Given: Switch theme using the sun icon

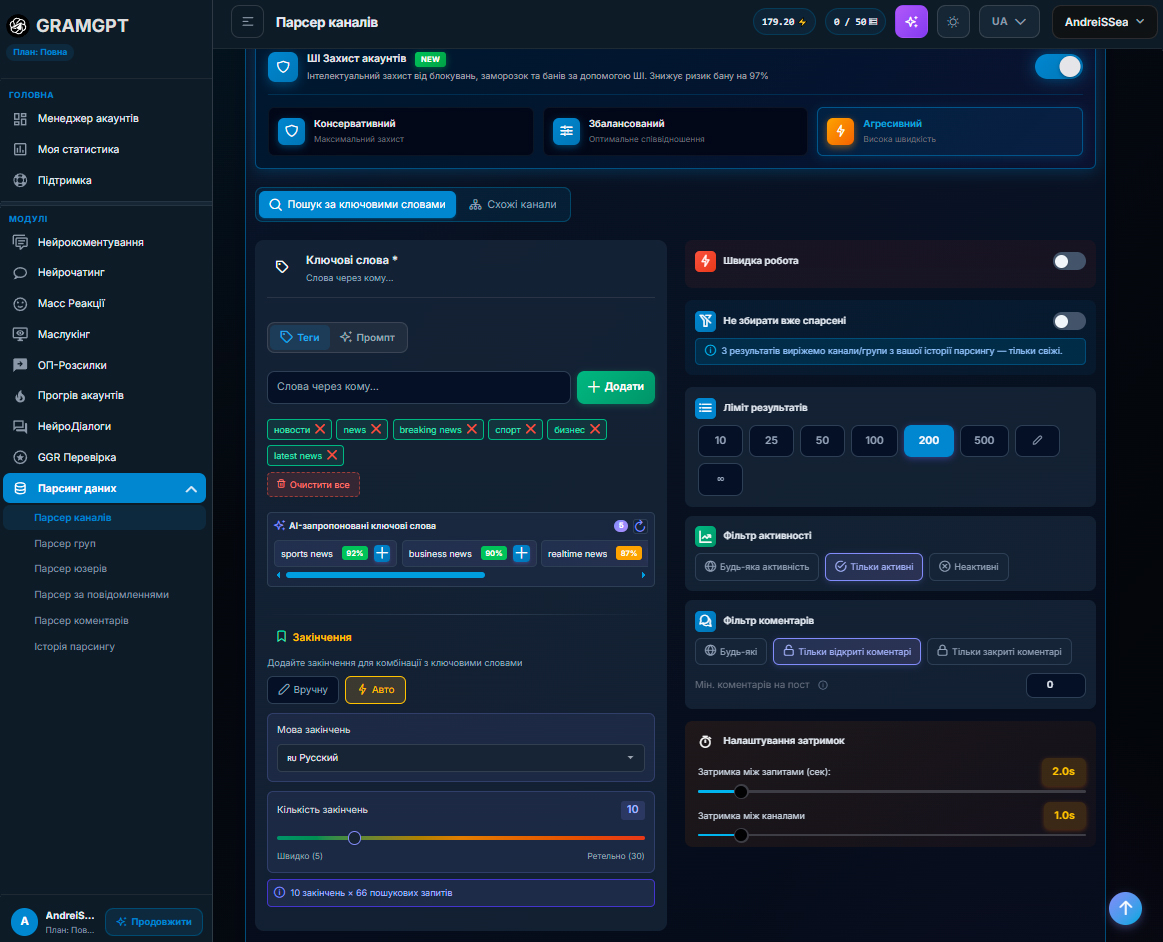Looking at the screenshot, I should (953, 22).
